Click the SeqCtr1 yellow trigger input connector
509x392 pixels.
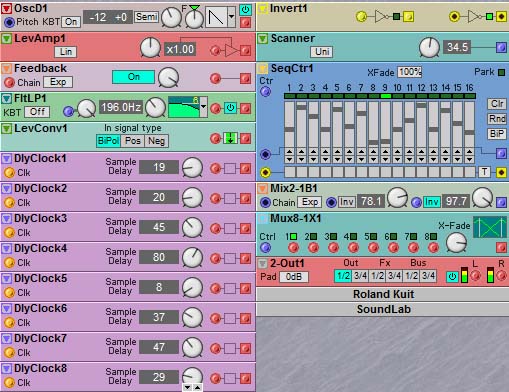coord(266,172)
